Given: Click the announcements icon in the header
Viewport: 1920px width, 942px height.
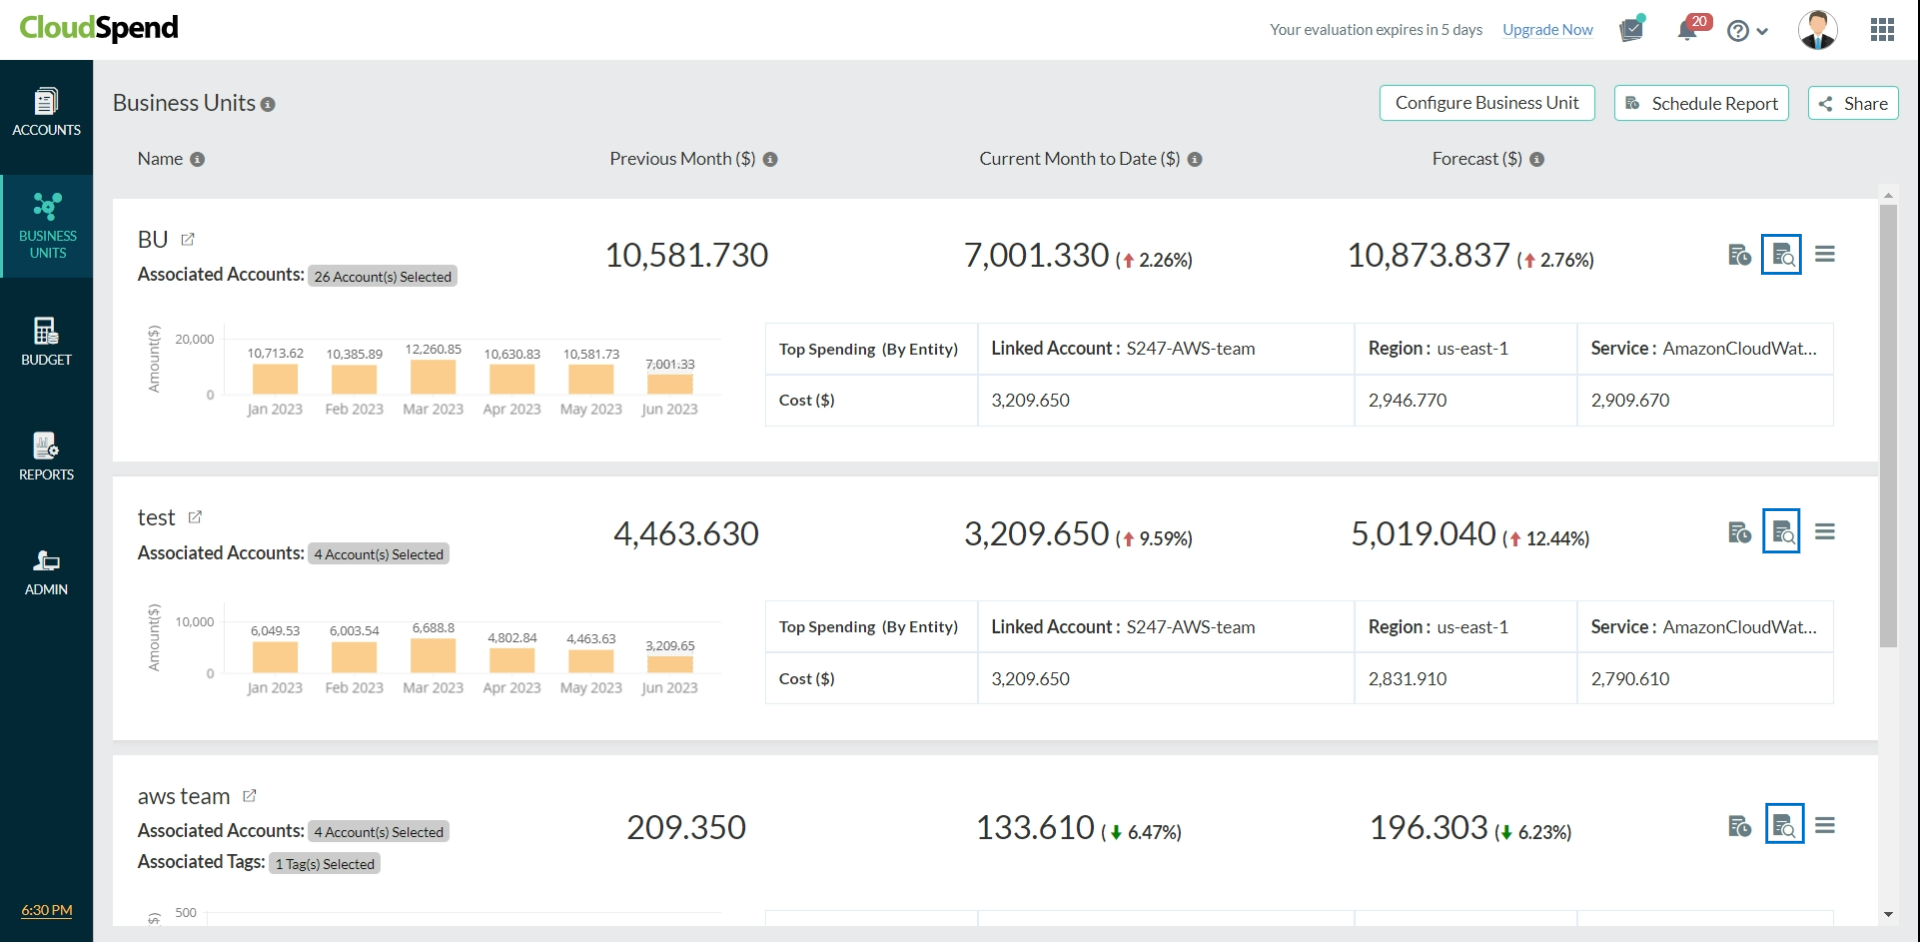Looking at the screenshot, I should point(1631,30).
